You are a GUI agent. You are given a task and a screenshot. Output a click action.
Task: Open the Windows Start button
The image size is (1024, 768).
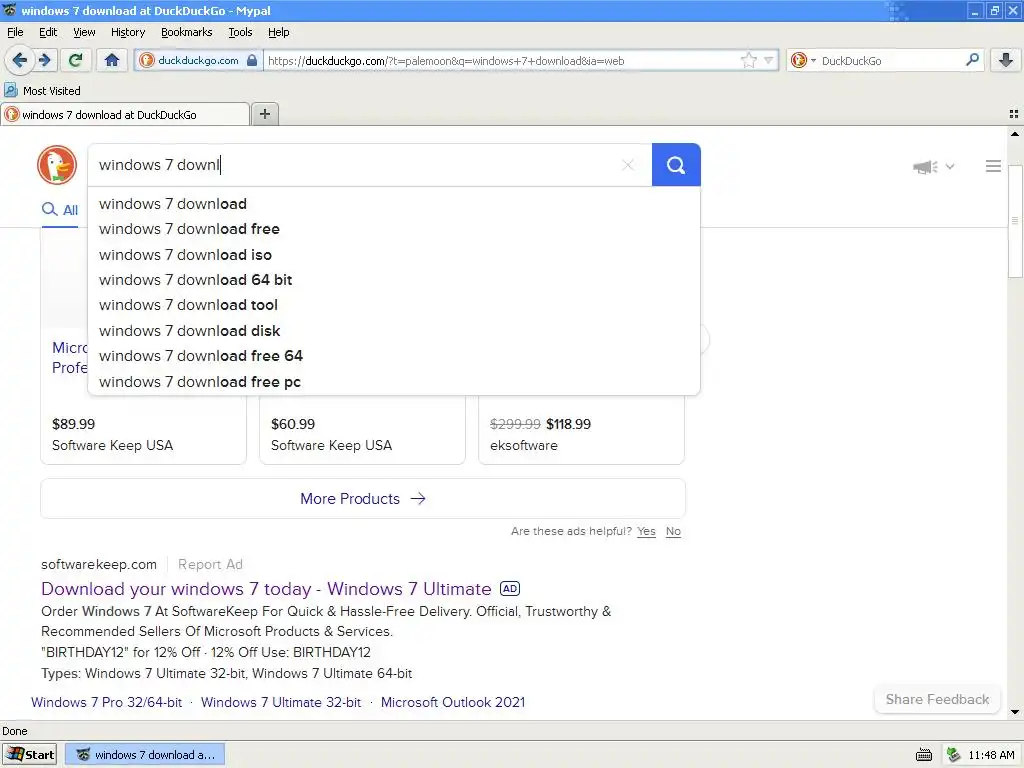[29, 754]
